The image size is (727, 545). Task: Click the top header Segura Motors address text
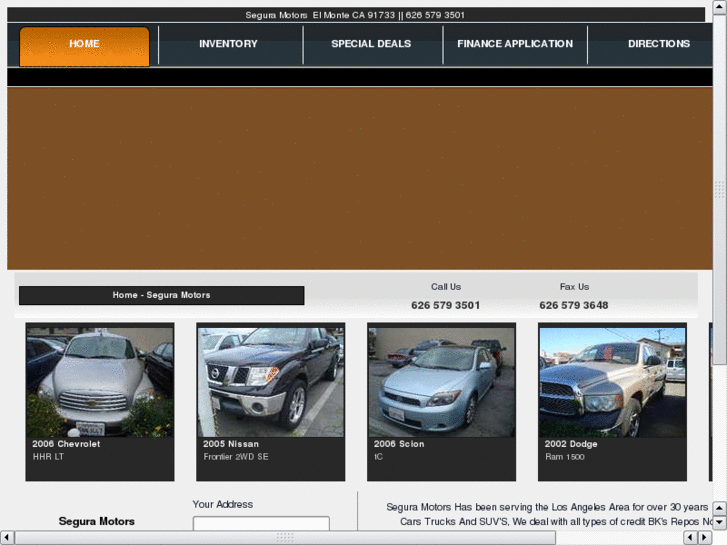click(x=355, y=15)
